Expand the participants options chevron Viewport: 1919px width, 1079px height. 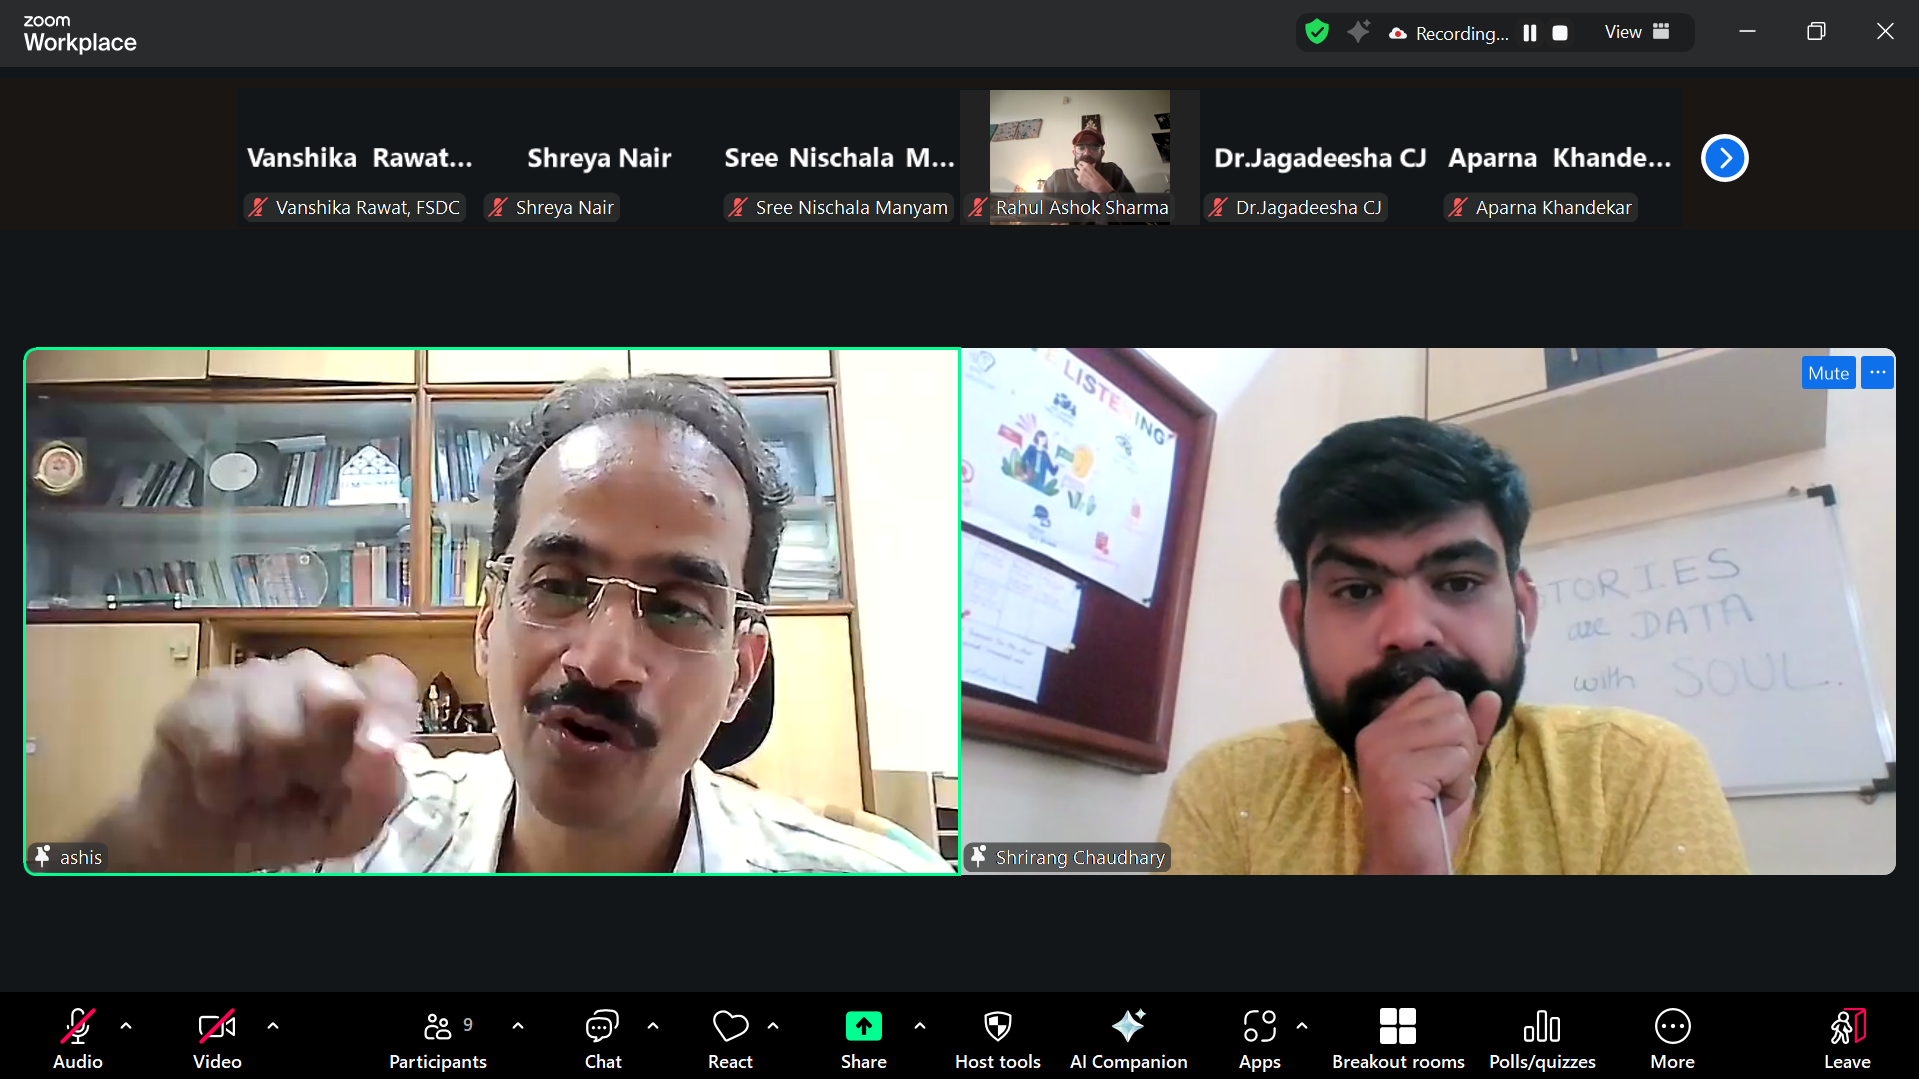pyautogui.click(x=518, y=1026)
